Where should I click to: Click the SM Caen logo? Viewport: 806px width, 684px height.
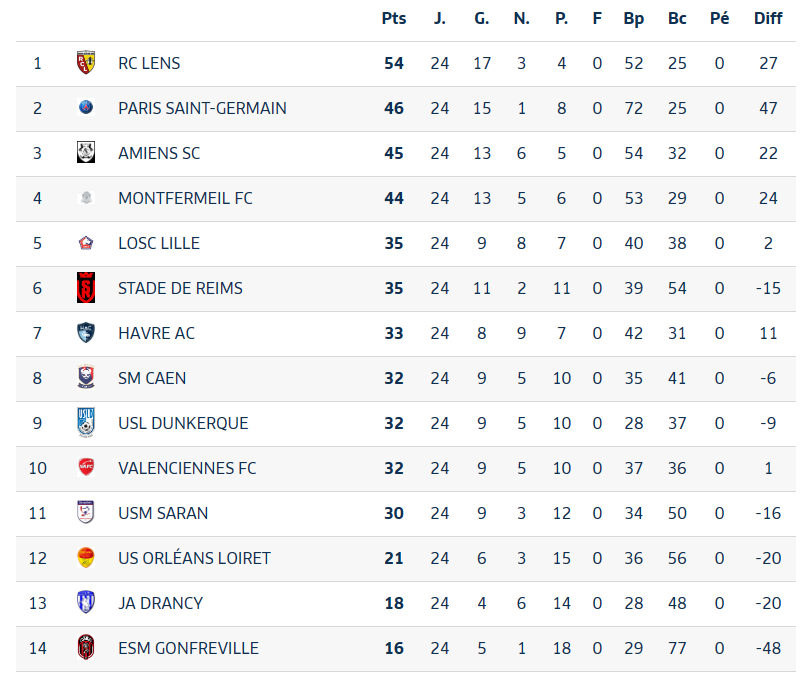coord(86,377)
